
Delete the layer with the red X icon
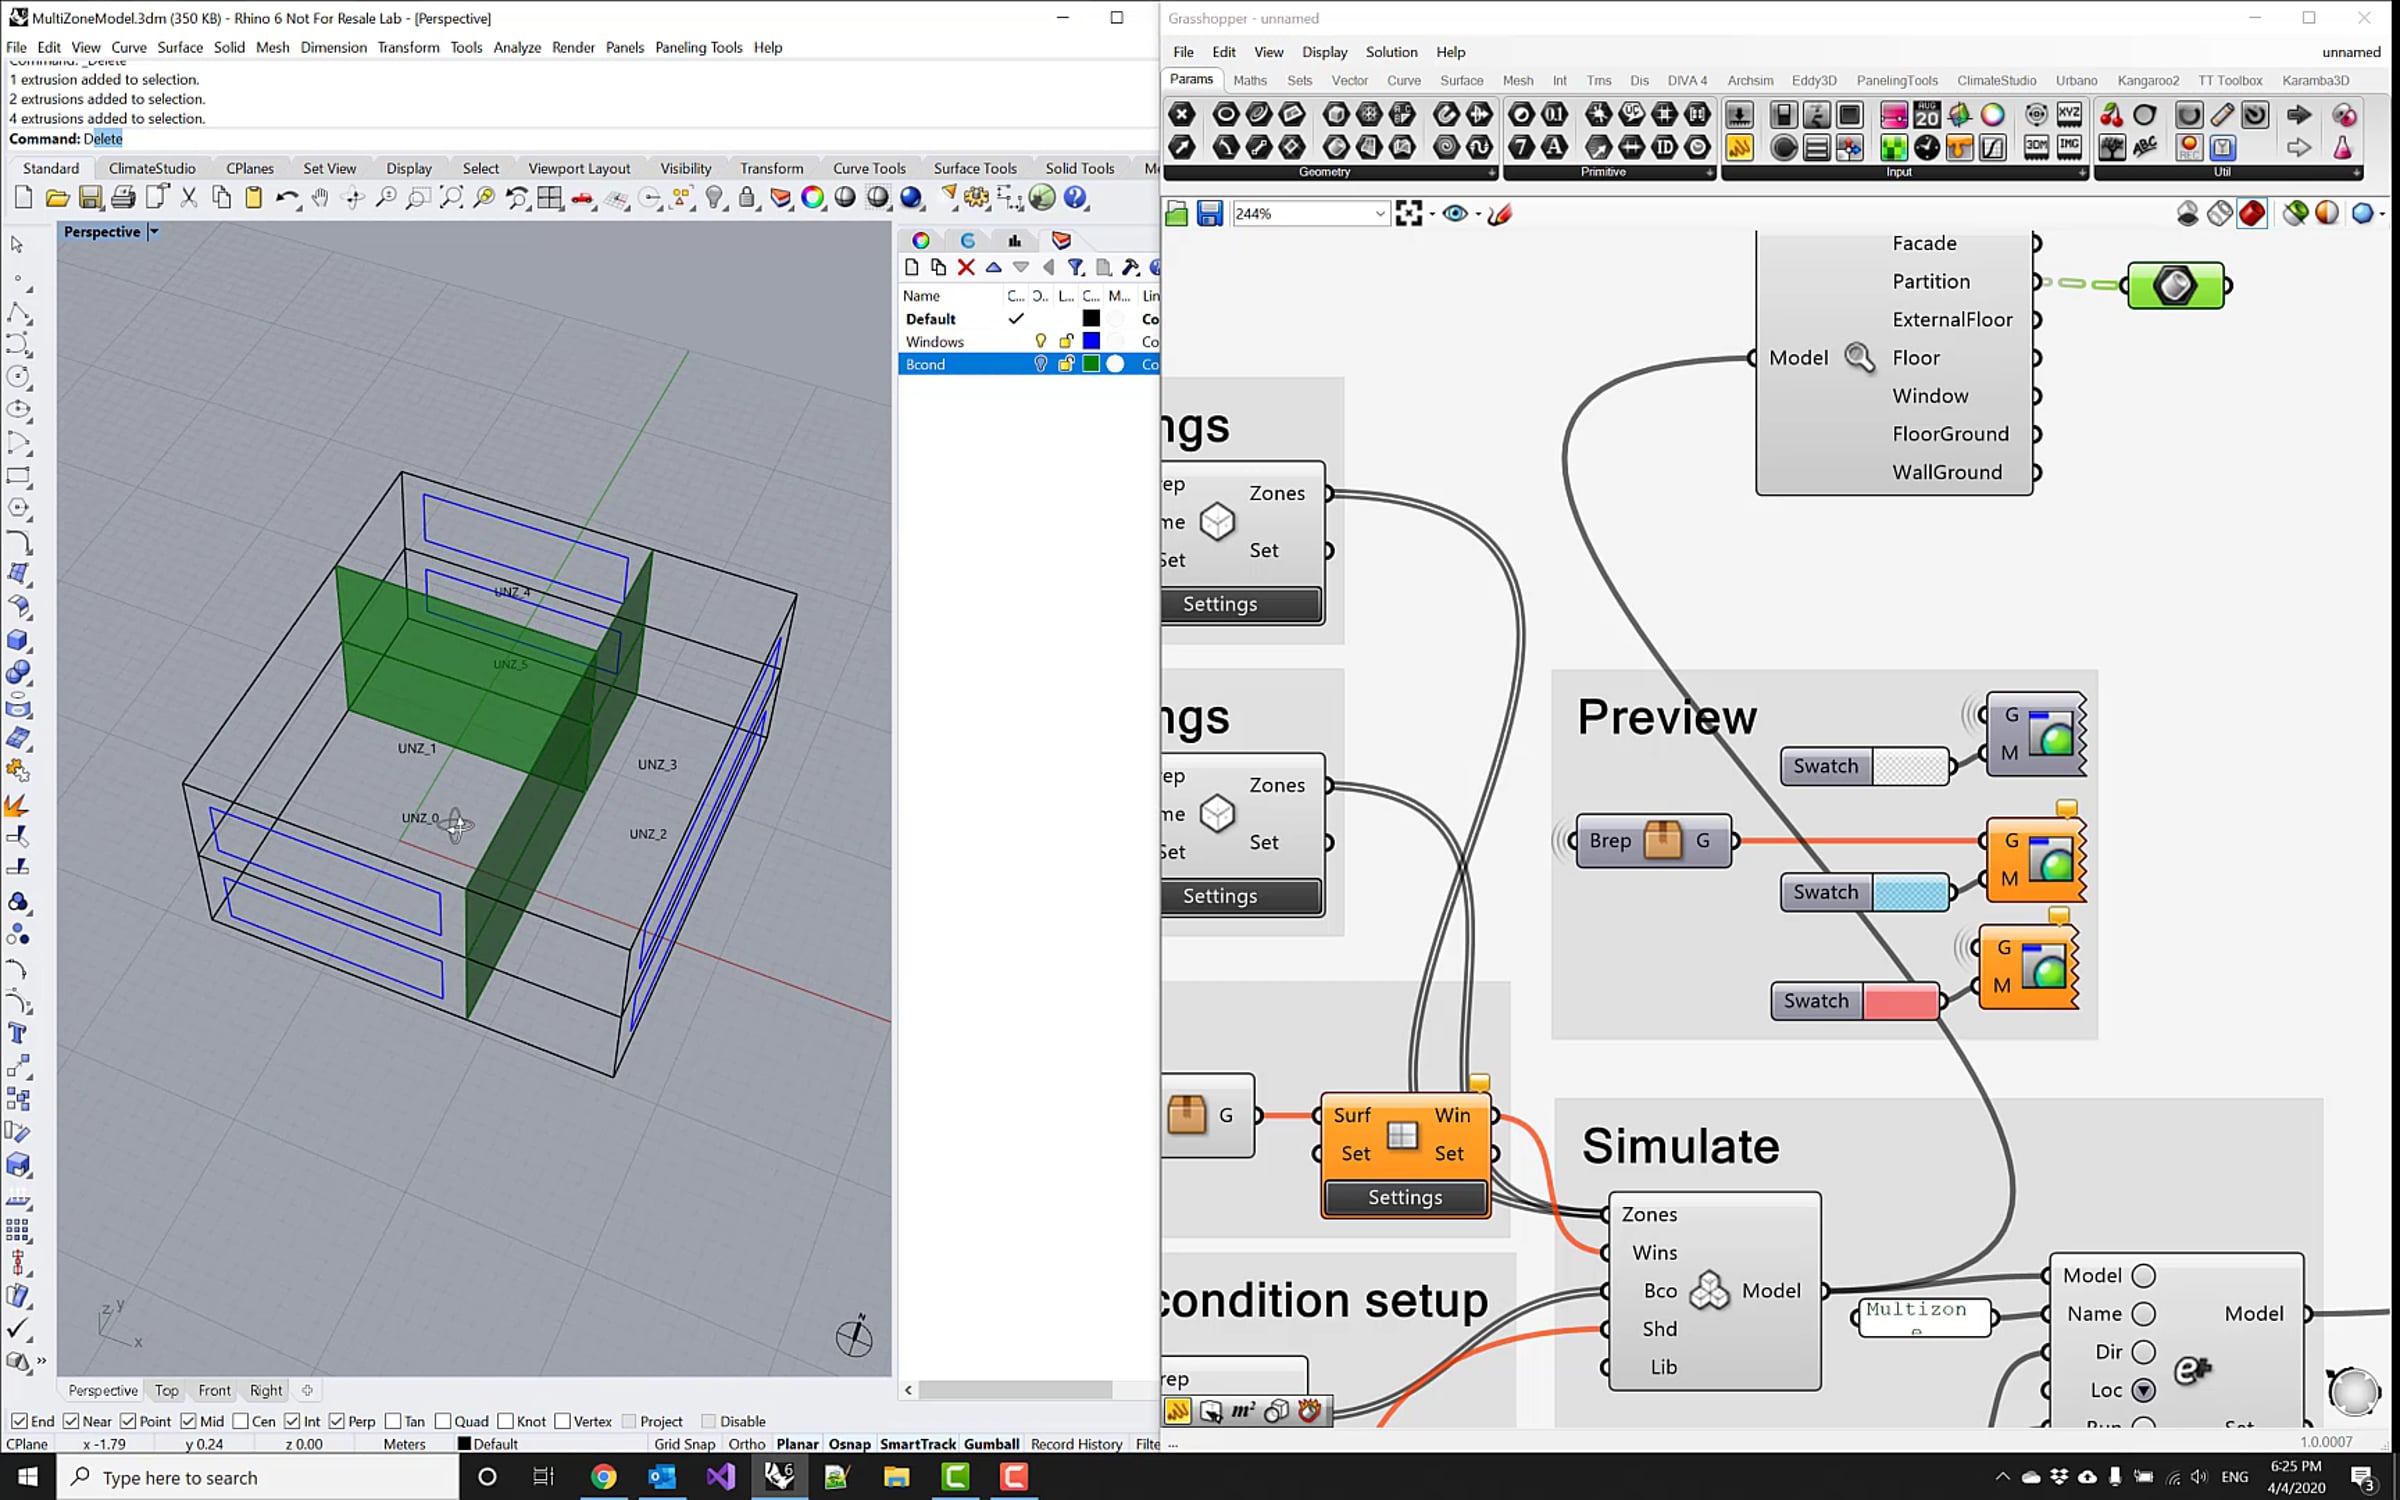pyautogui.click(x=966, y=267)
